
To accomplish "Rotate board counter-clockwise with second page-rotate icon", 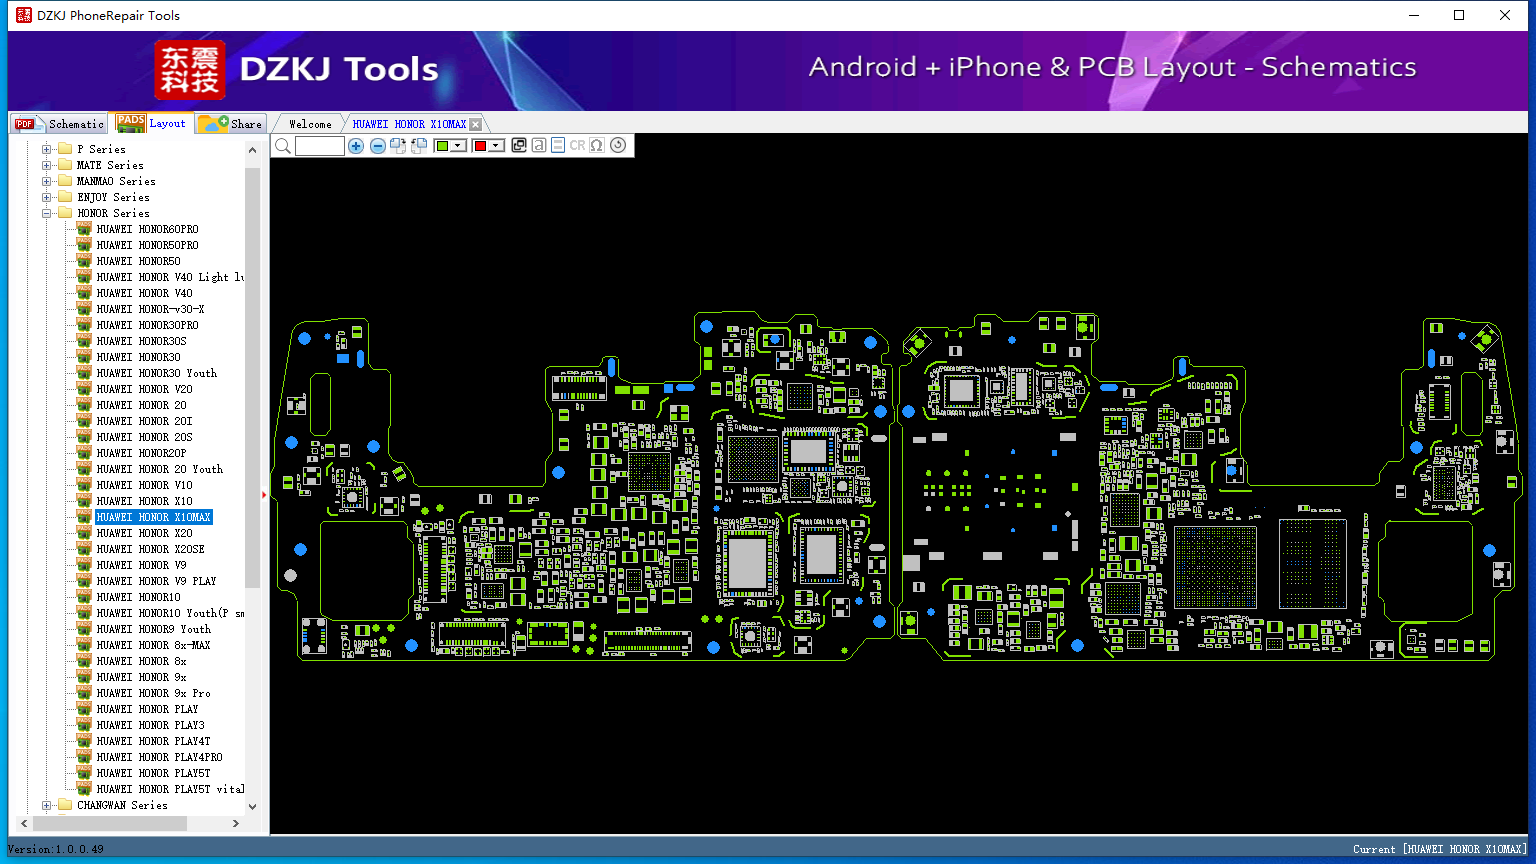I will pos(419,146).
